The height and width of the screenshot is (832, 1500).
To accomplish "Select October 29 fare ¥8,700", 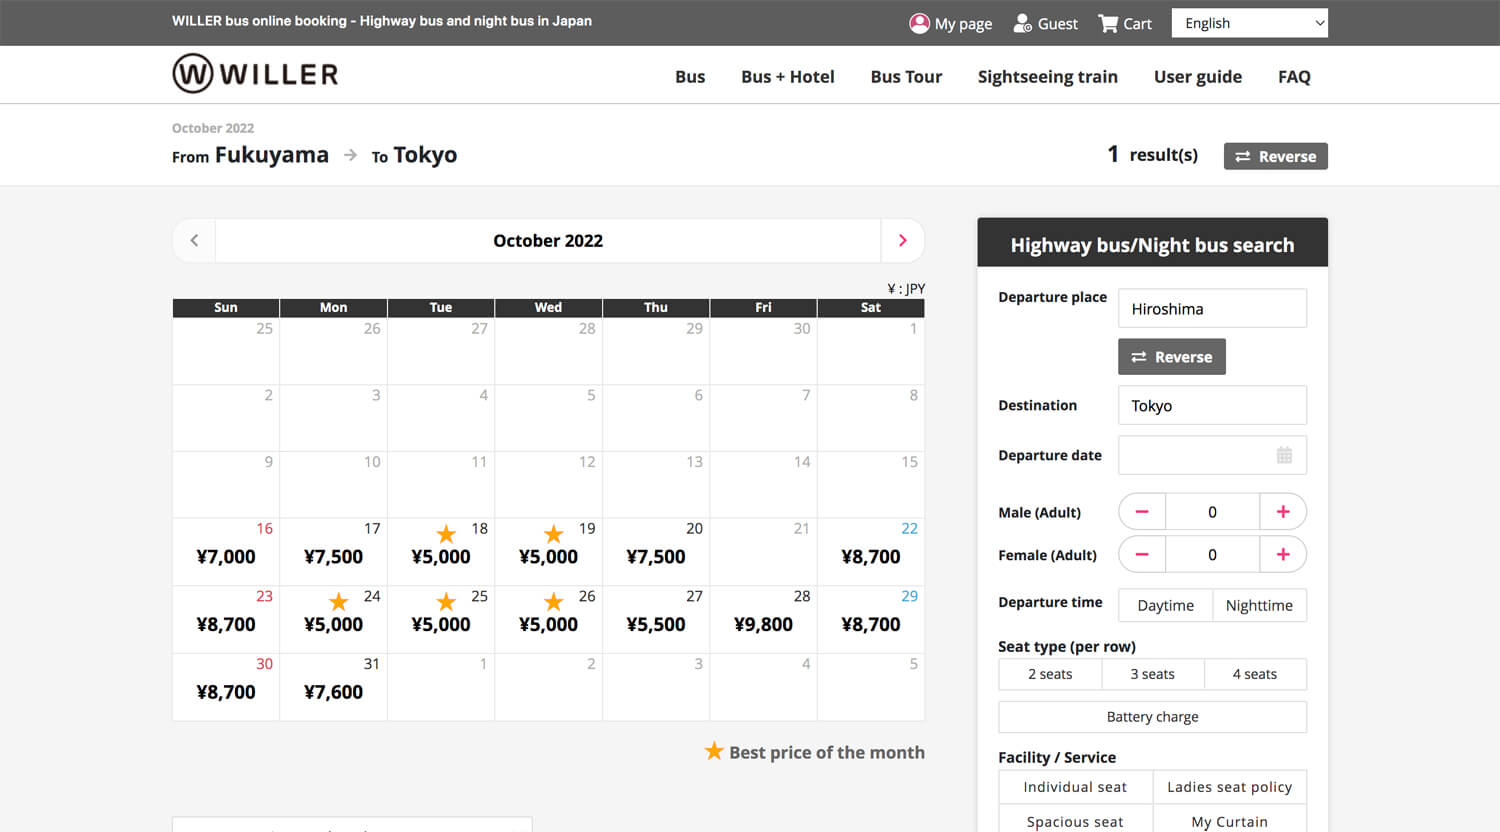I will [x=871, y=624].
